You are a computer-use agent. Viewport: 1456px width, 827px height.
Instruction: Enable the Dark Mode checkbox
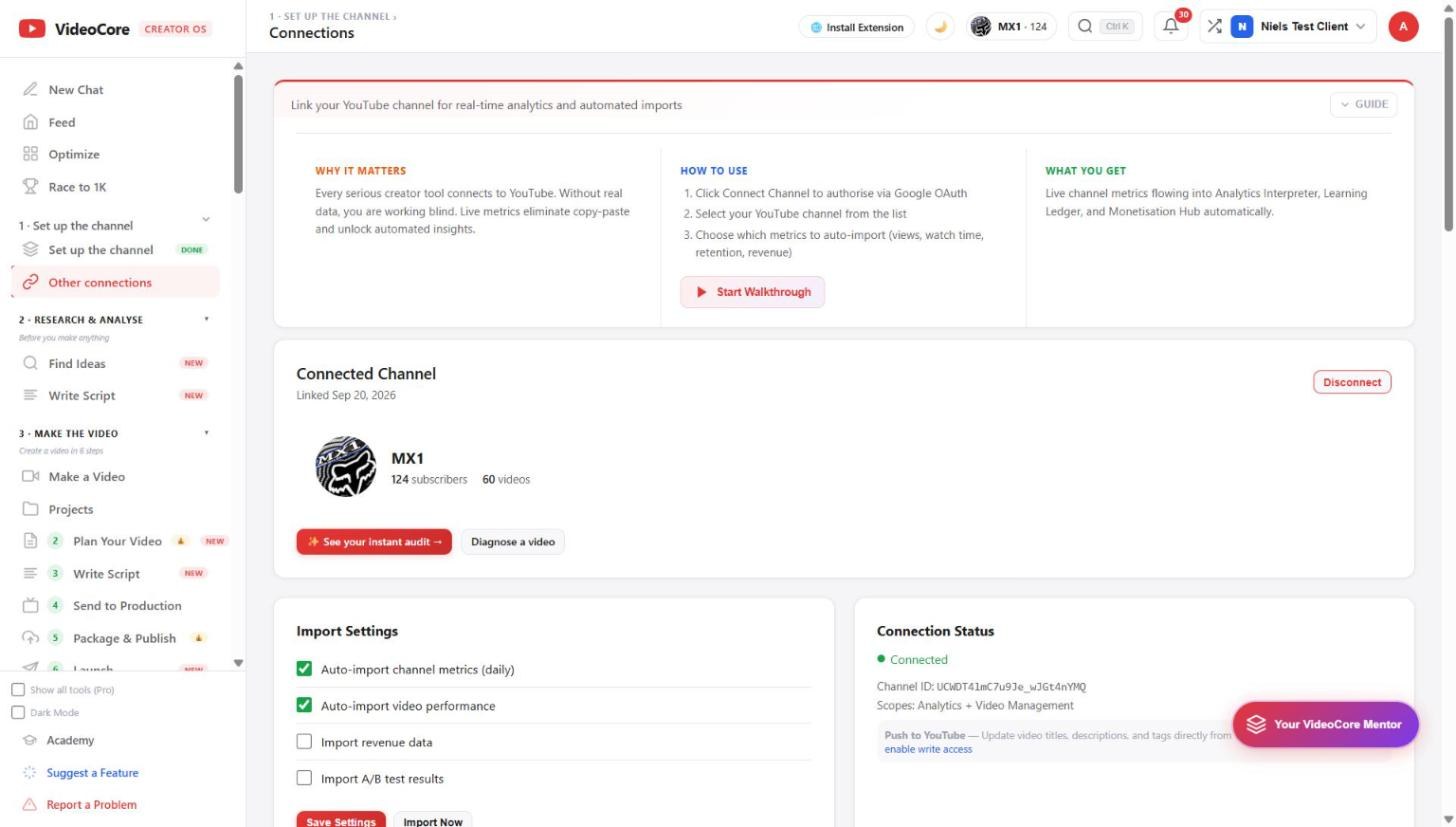click(x=18, y=713)
